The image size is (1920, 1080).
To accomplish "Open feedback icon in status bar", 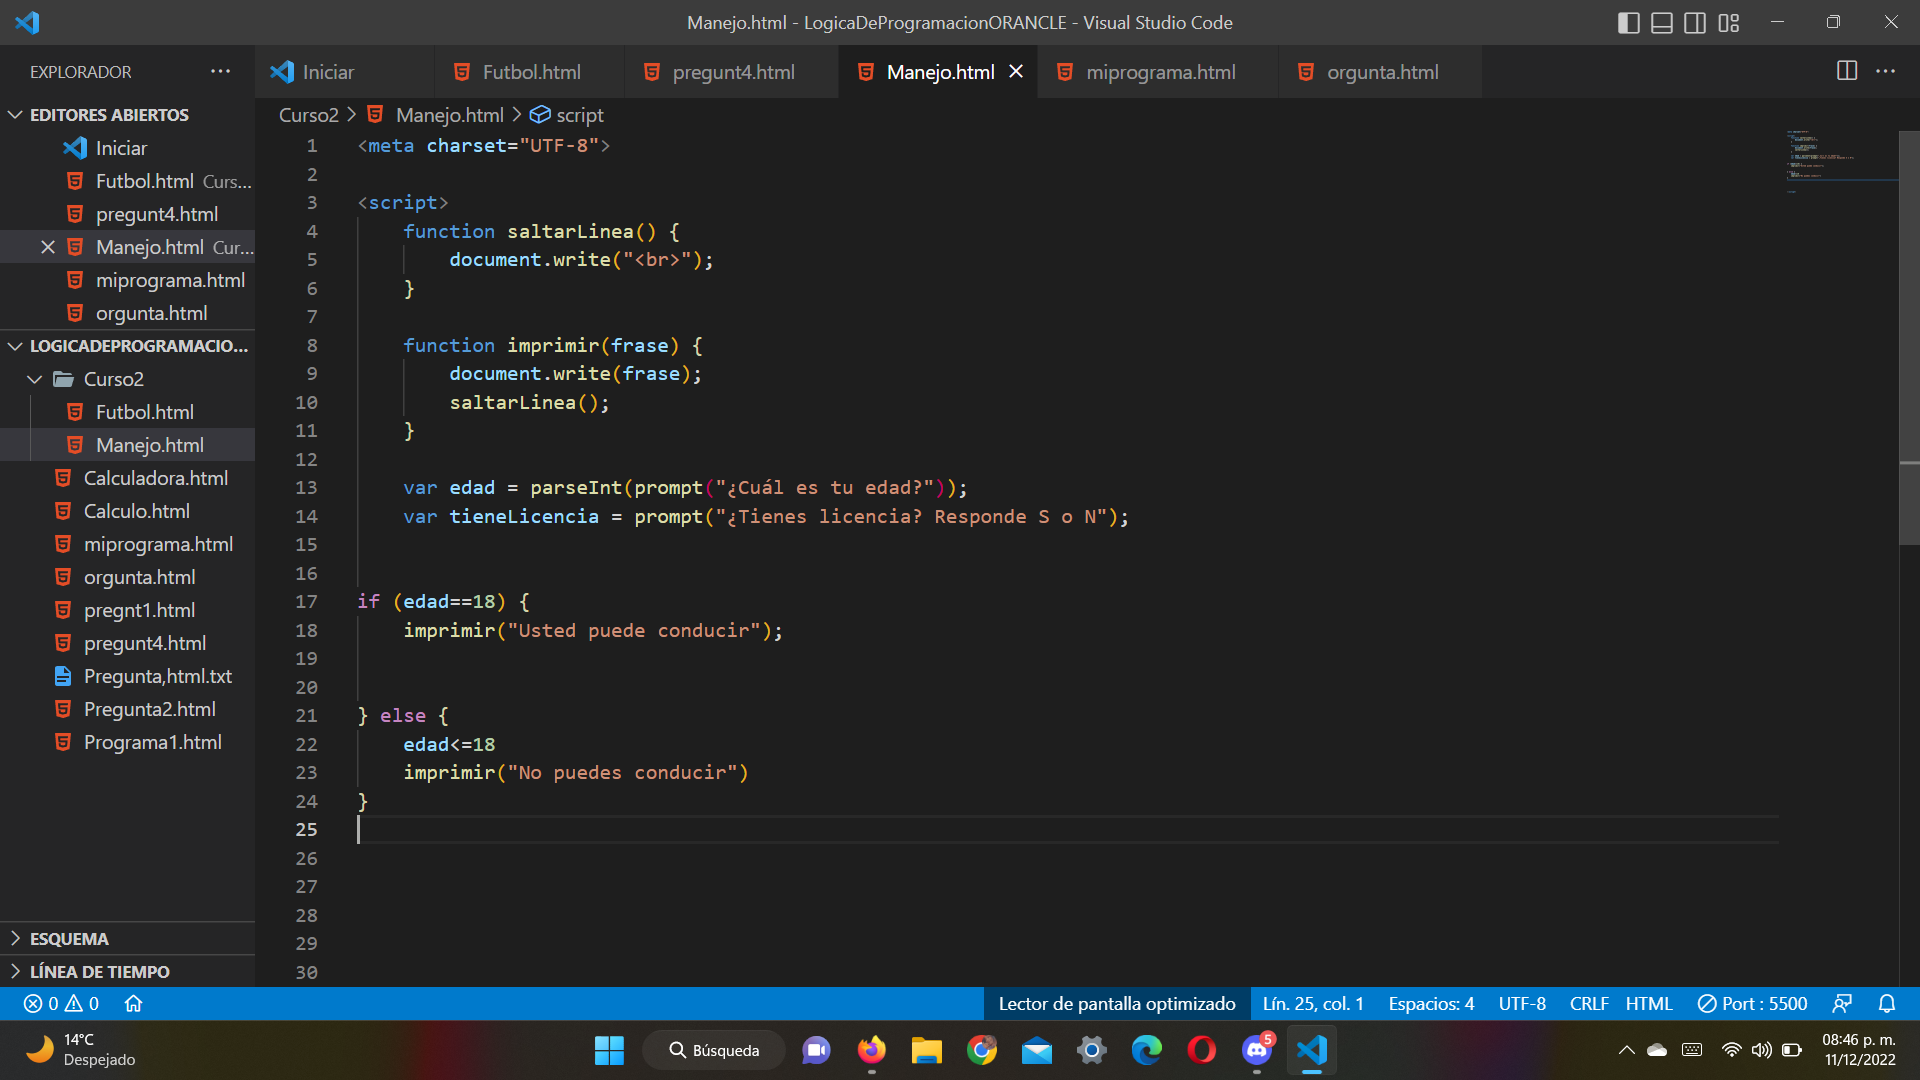I will [x=1842, y=1003].
